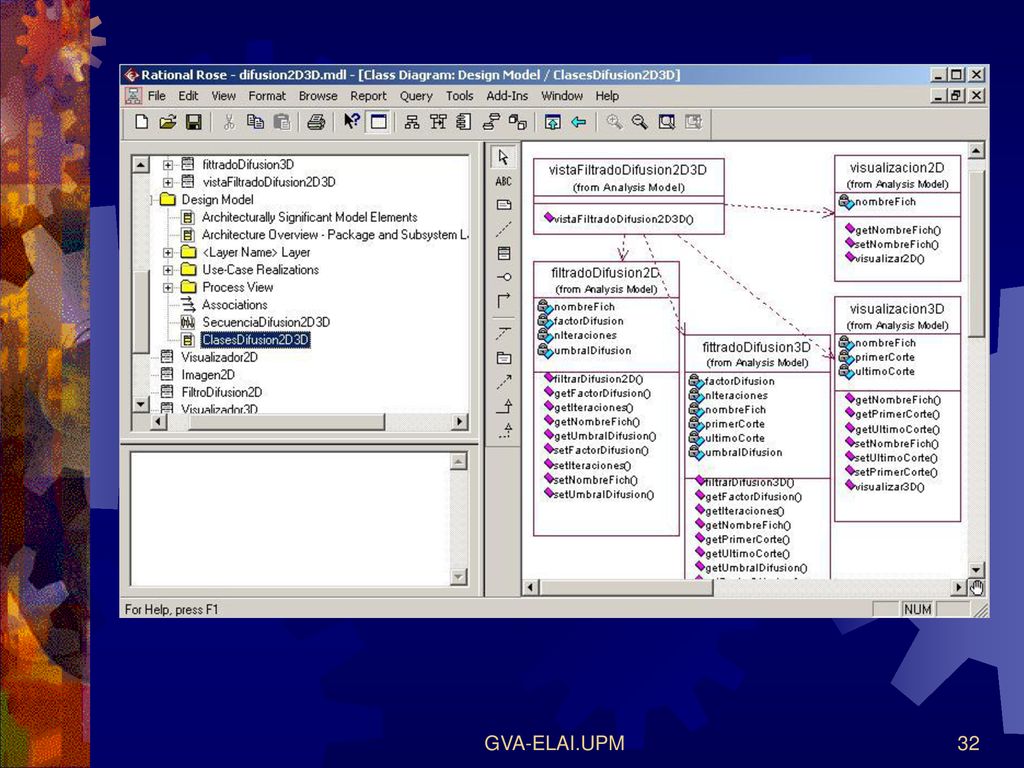This screenshot has height=768, width=1024.
Task: Fit the diagram in the window
Action: click(x=666, y=122)
